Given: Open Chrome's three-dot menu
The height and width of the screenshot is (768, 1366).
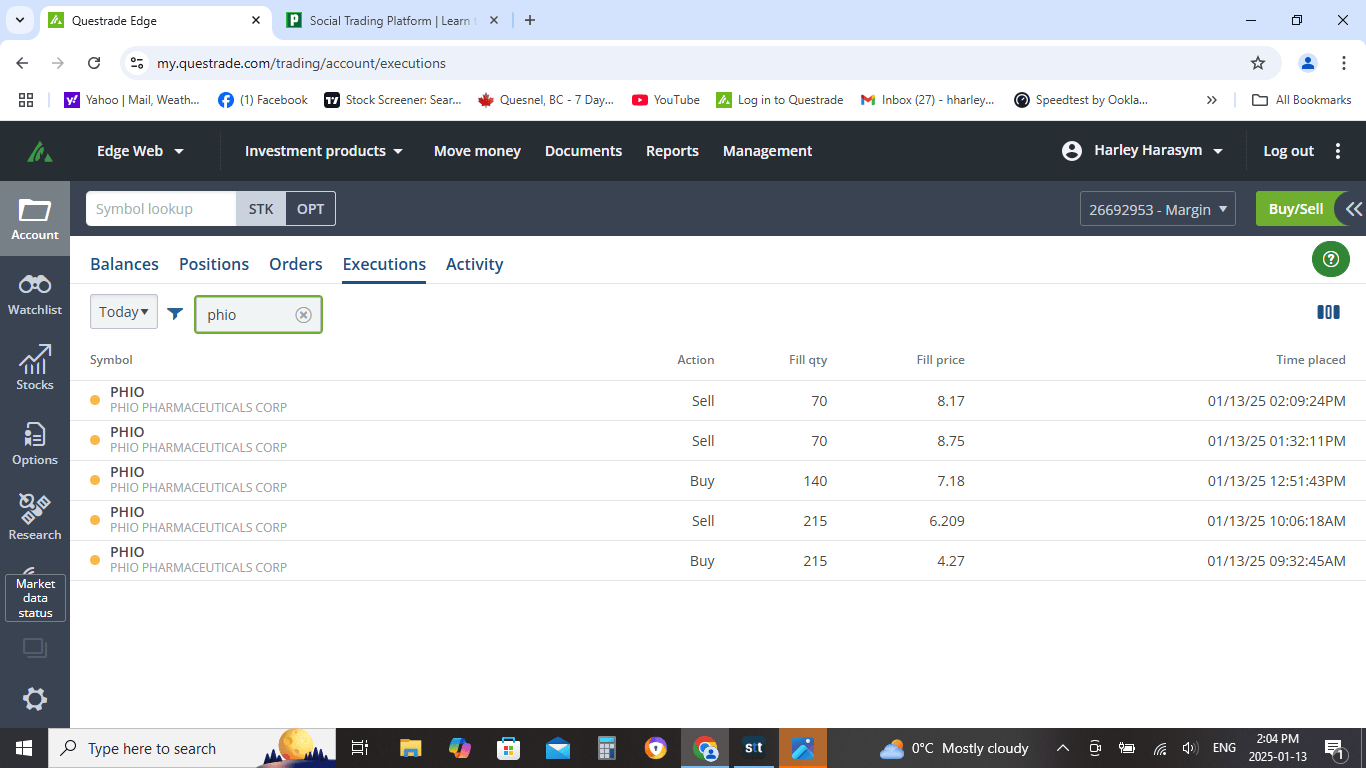Looking at the screenshot, I should 1343,63.
